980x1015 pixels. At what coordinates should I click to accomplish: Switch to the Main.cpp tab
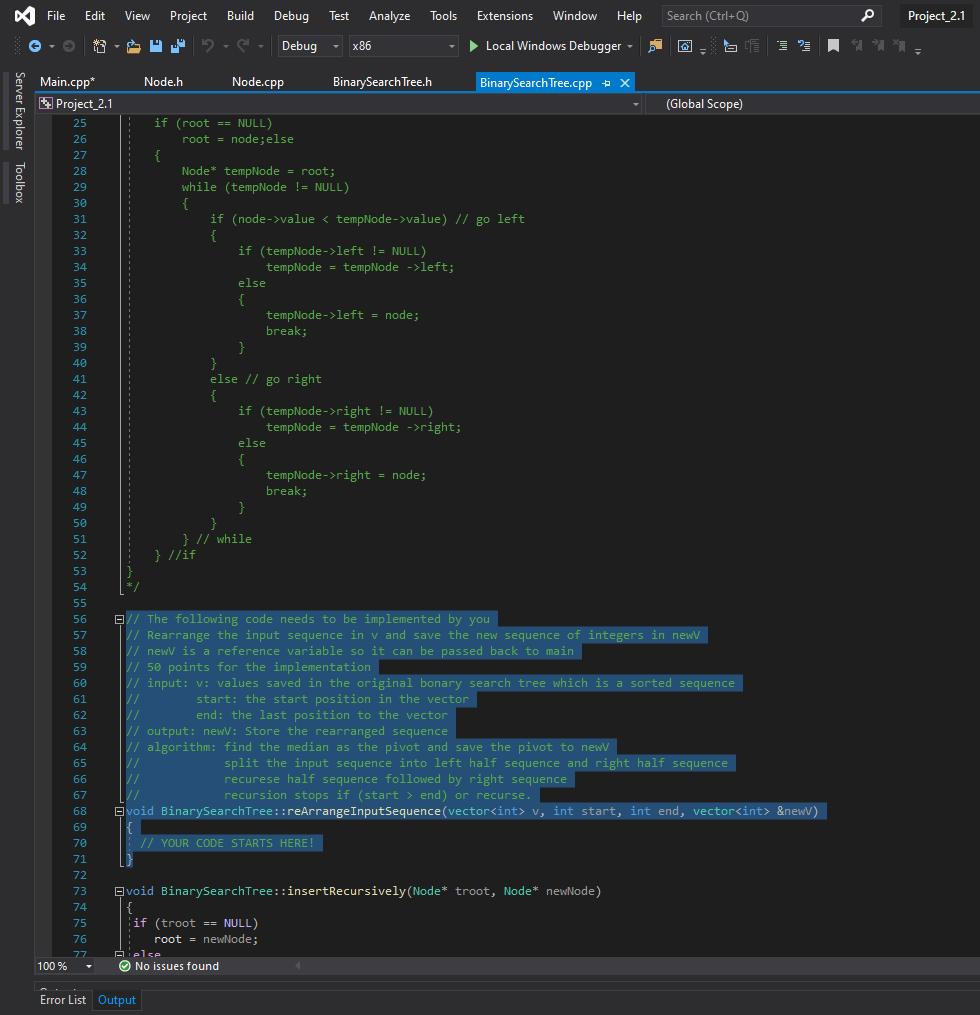coord(67,82)
